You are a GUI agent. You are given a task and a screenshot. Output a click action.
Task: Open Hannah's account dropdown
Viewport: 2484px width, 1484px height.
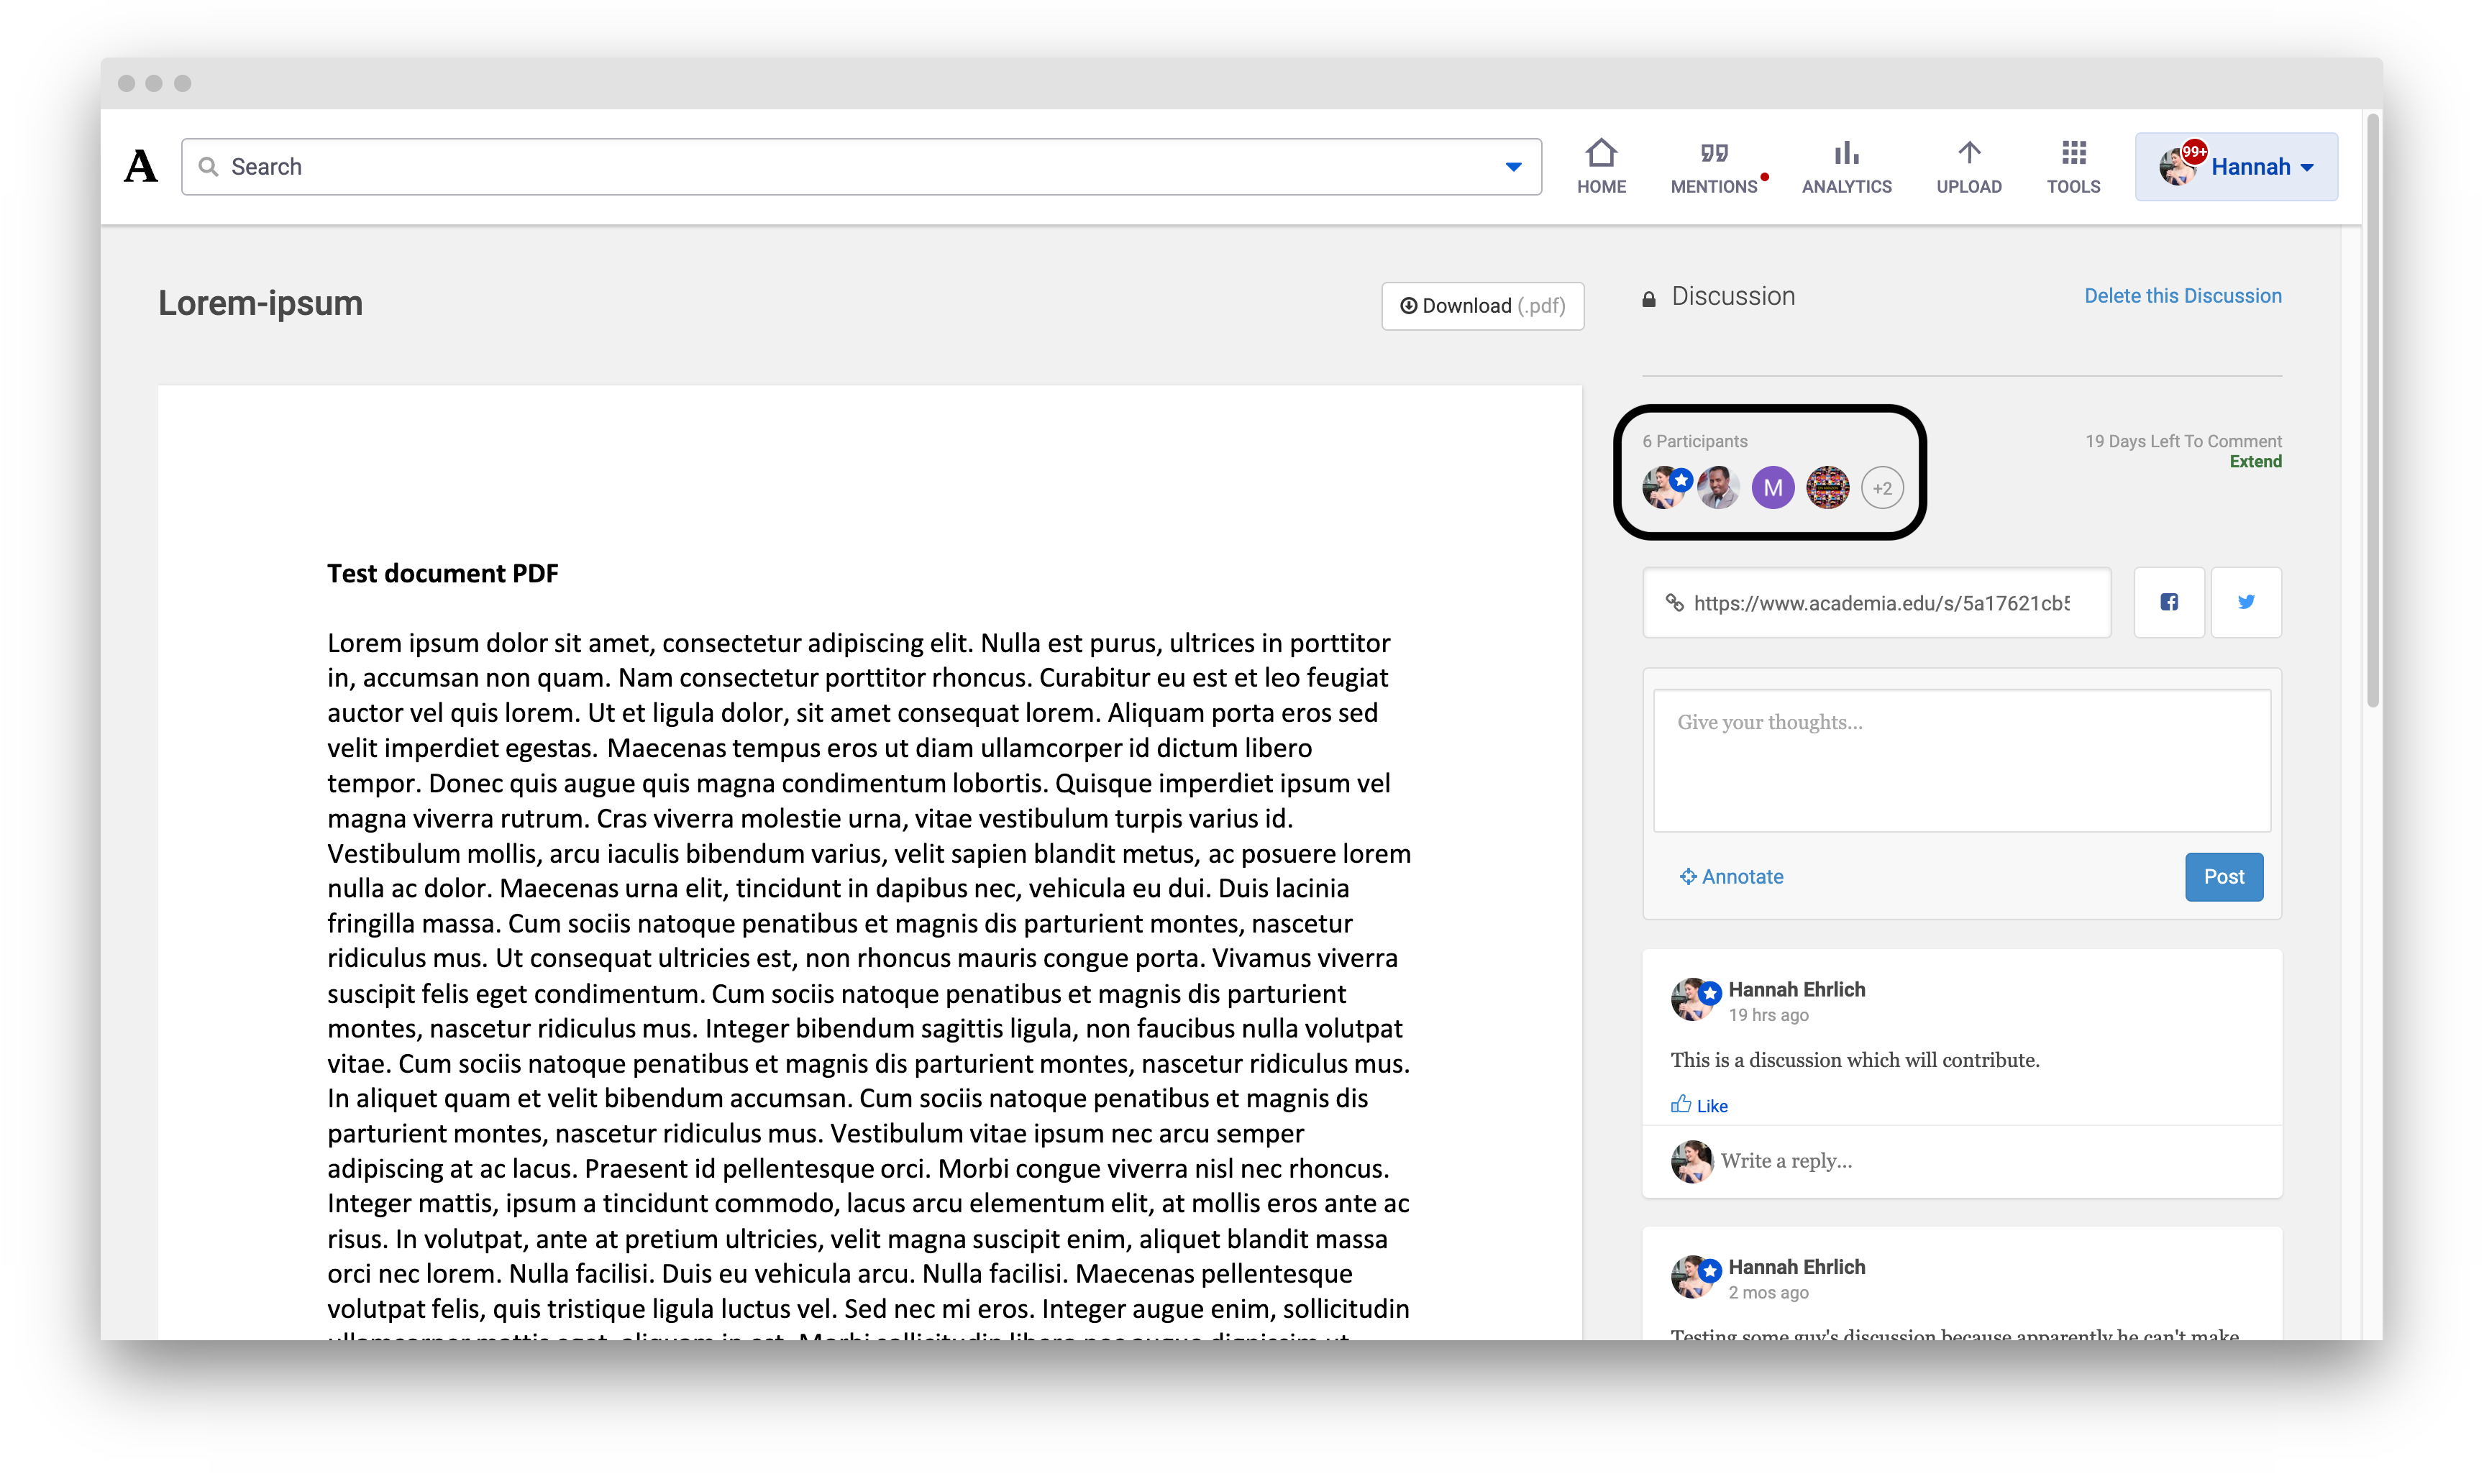coord(2236,166)
